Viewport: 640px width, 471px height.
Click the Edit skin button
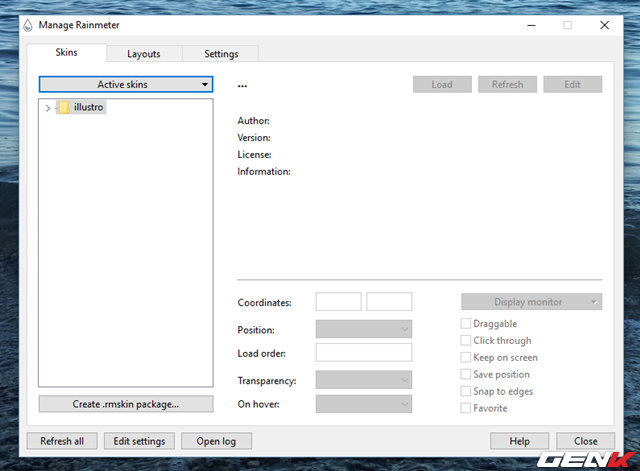tap(572, 84)
